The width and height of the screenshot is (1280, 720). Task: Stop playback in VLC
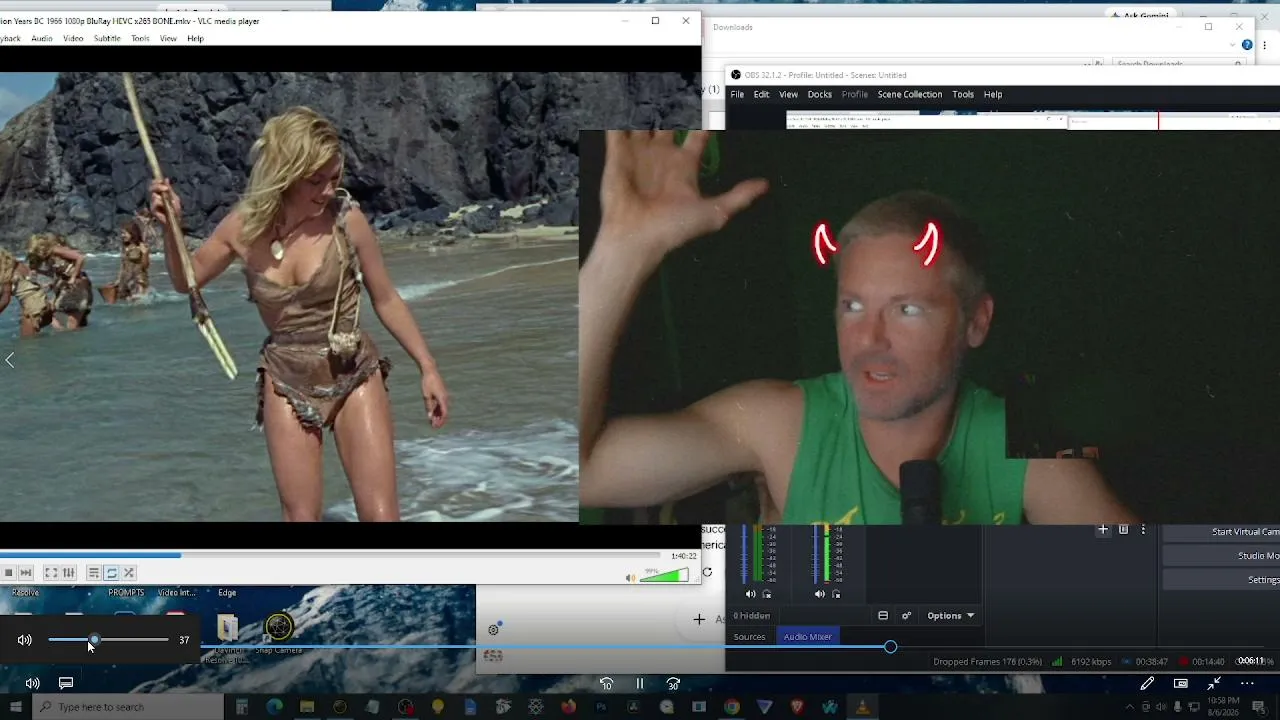[8, 573]
